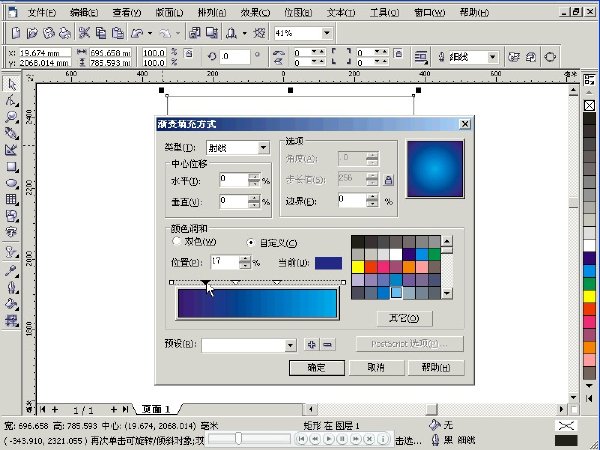Viewport: 600px width, 450px height.
Task: Click the no-color X swatch in palette
Action: 589,105
